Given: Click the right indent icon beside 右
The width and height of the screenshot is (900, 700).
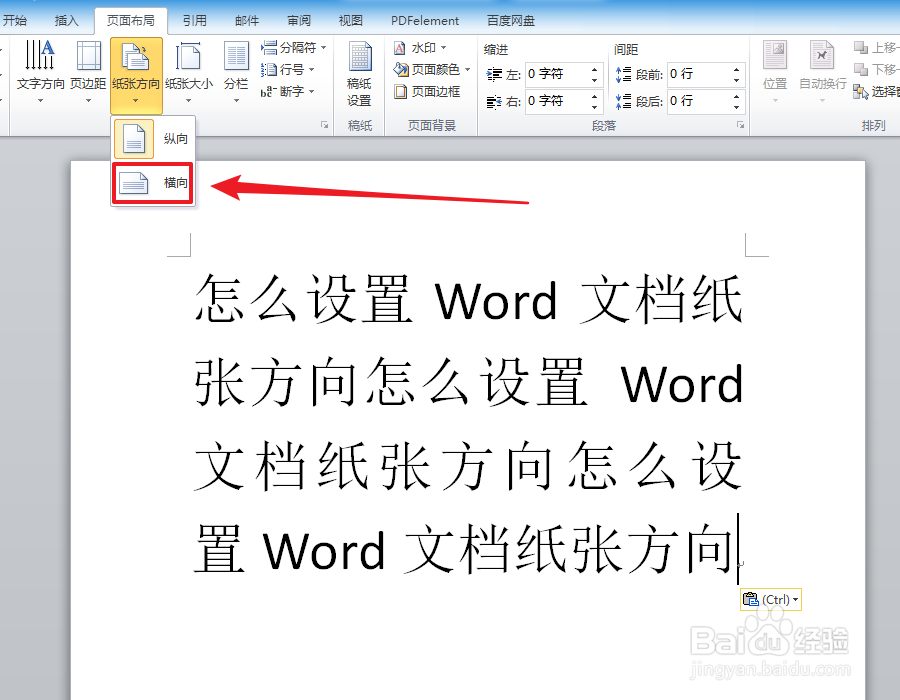Looking at the screenshot, I should click(x=494, y=102).
